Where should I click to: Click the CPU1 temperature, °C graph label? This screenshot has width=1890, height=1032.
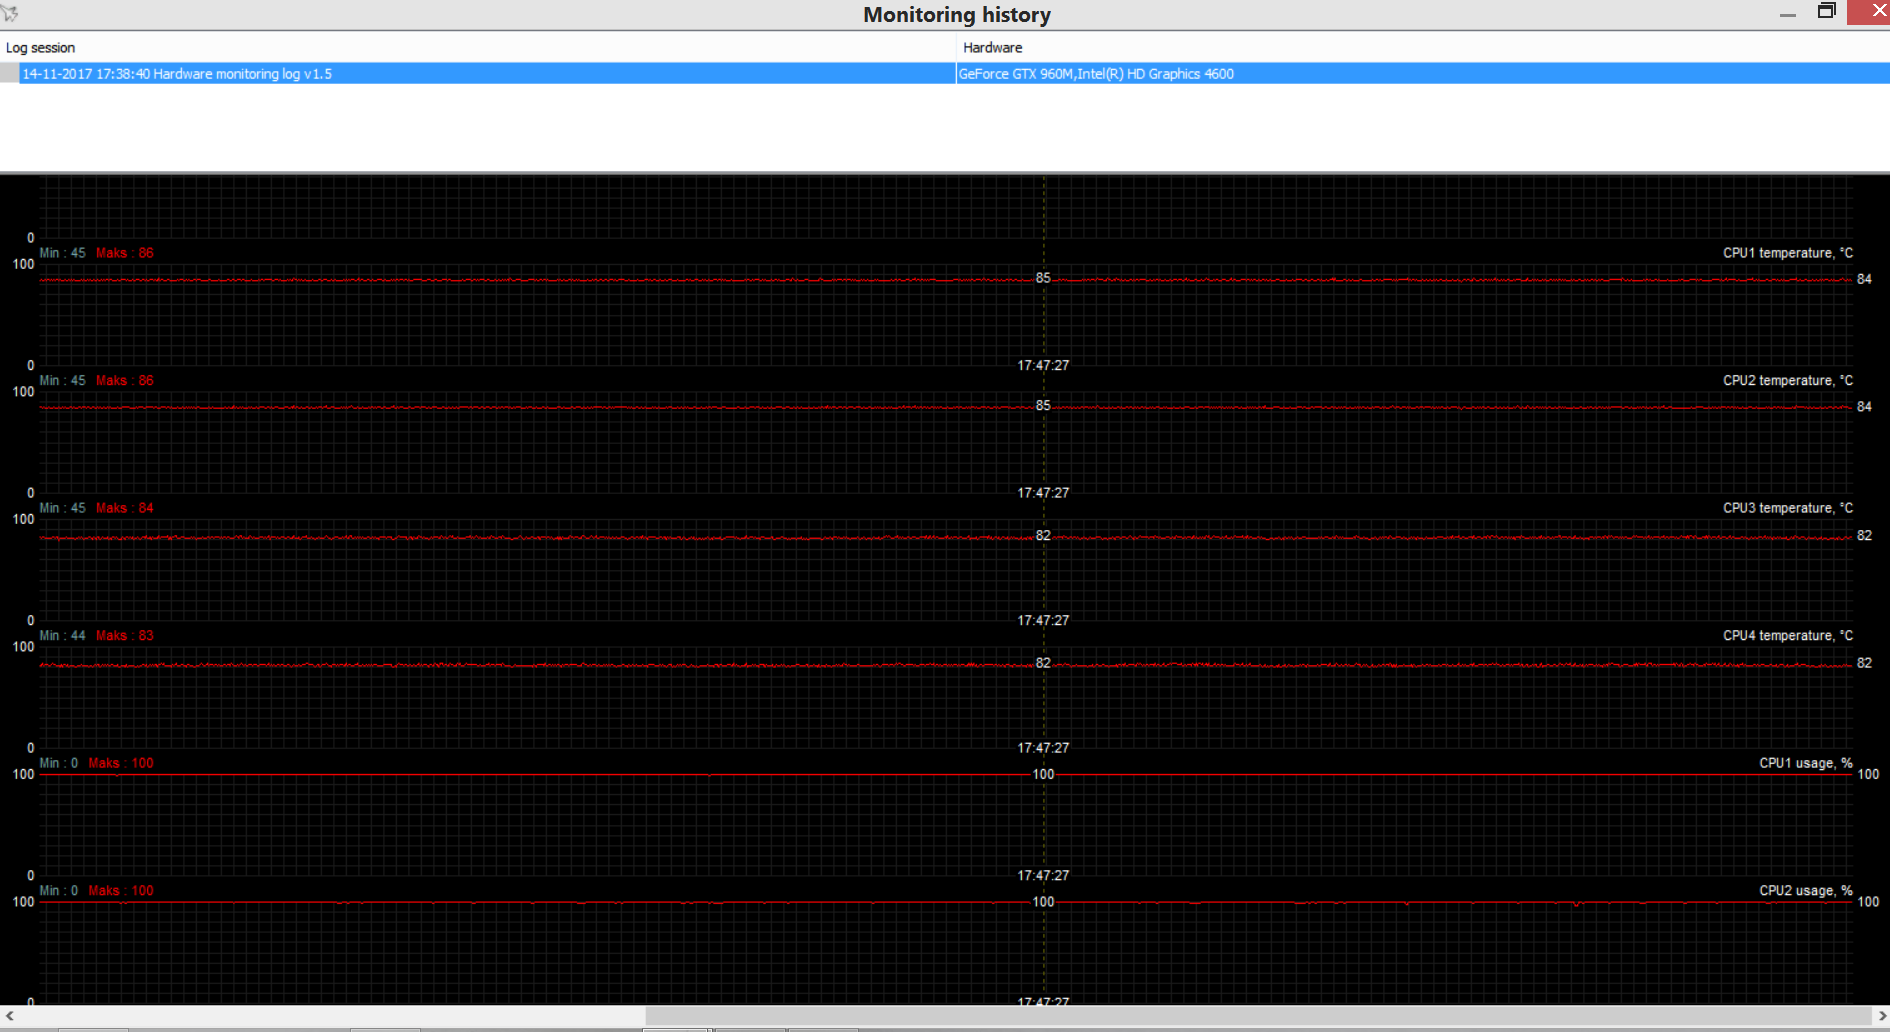(1787, 253)
